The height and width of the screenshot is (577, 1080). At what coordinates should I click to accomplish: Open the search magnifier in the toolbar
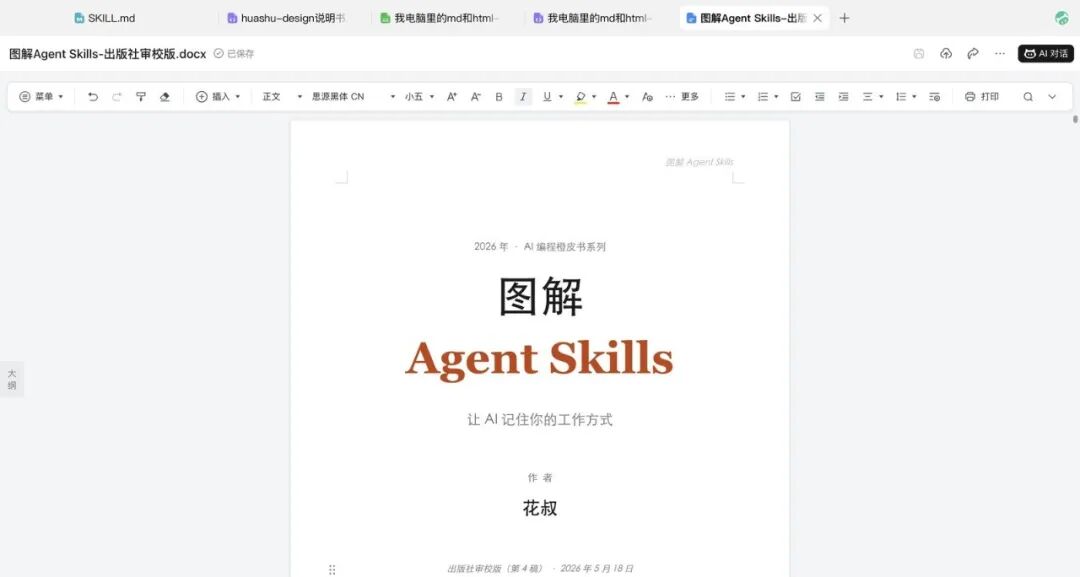pos(1028,97)
